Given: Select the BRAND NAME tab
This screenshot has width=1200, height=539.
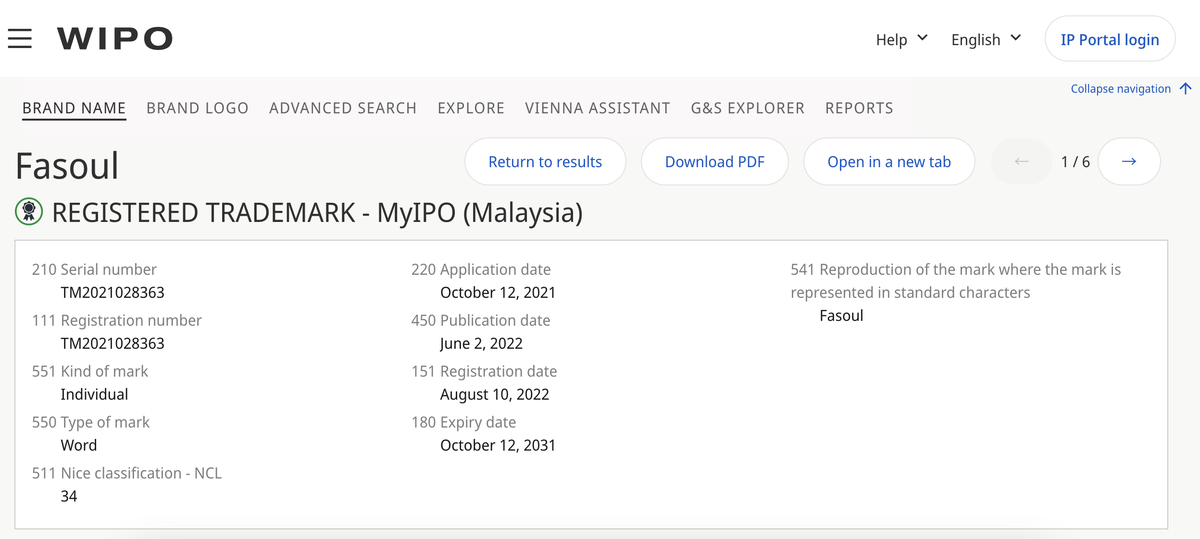Looking at the screenshot, I should pos(74,108).
